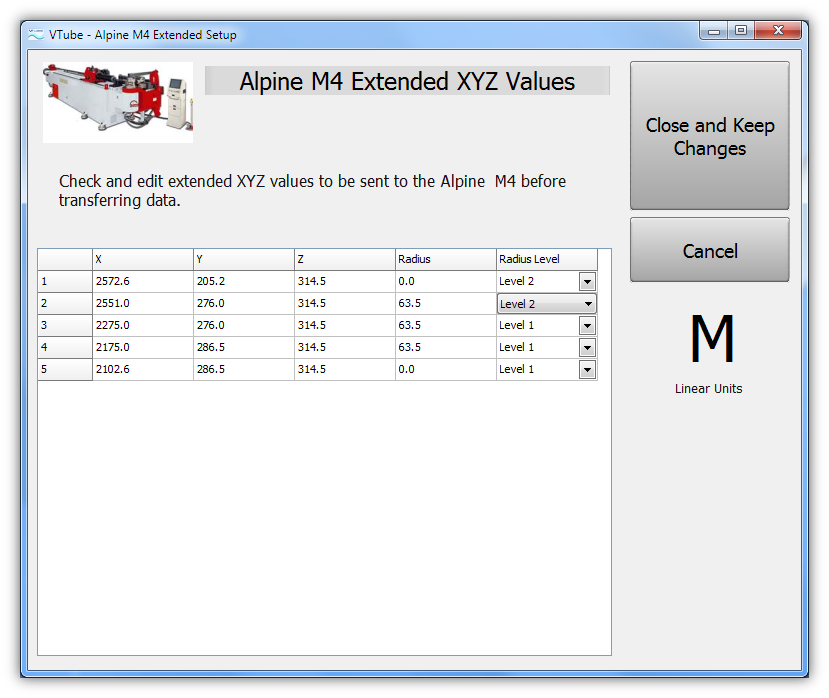This screenshot has height=698, width=829.
Task: Minimize the Alpine M4 Extended Setup window
Action: pos(714,31)
